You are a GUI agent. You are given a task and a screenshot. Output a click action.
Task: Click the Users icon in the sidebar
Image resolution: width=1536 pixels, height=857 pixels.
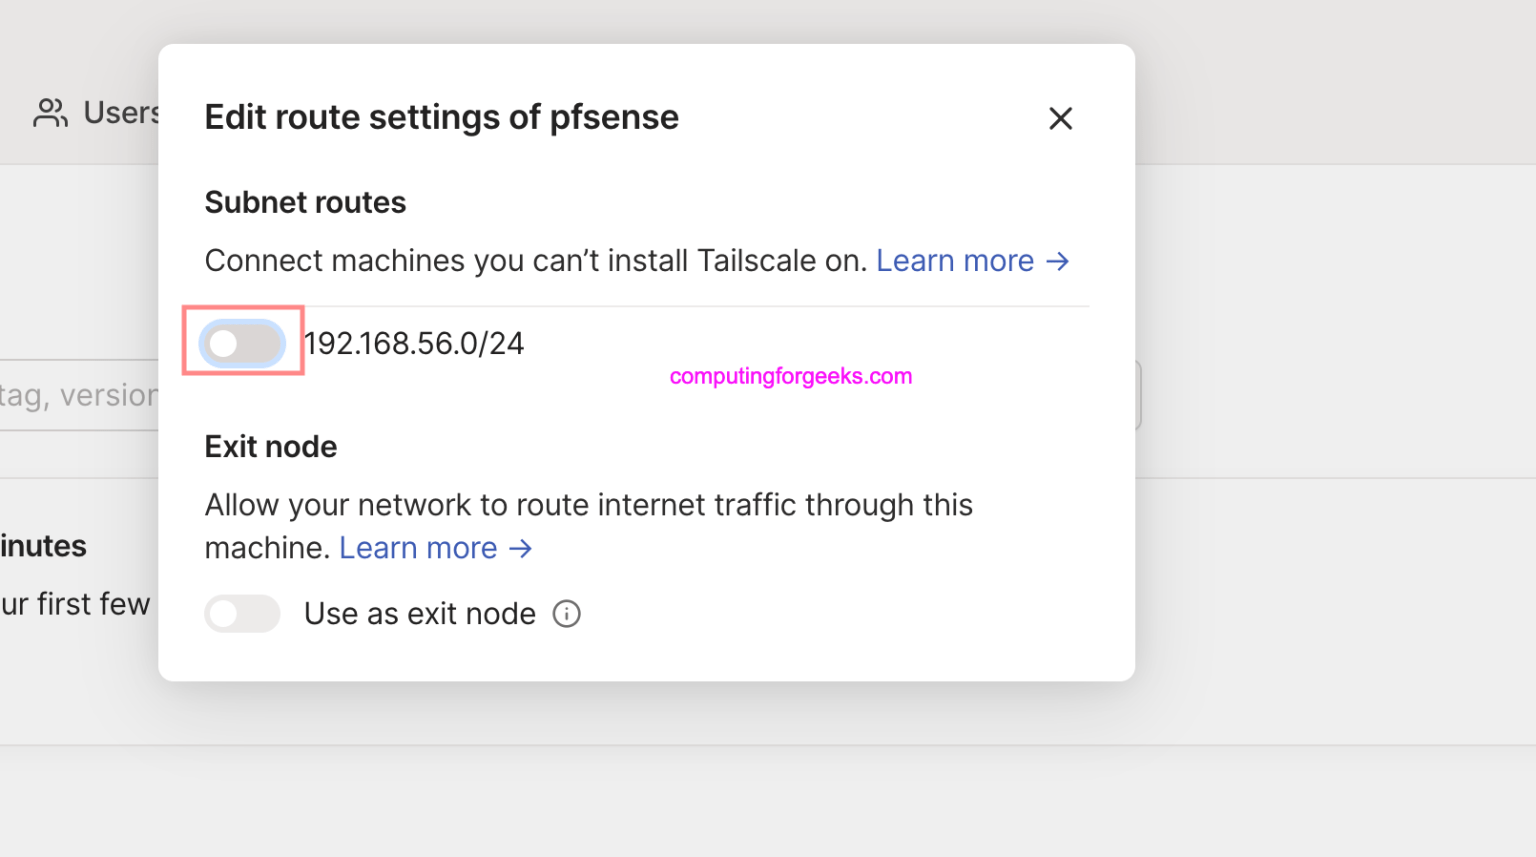[x=49, y=112]
